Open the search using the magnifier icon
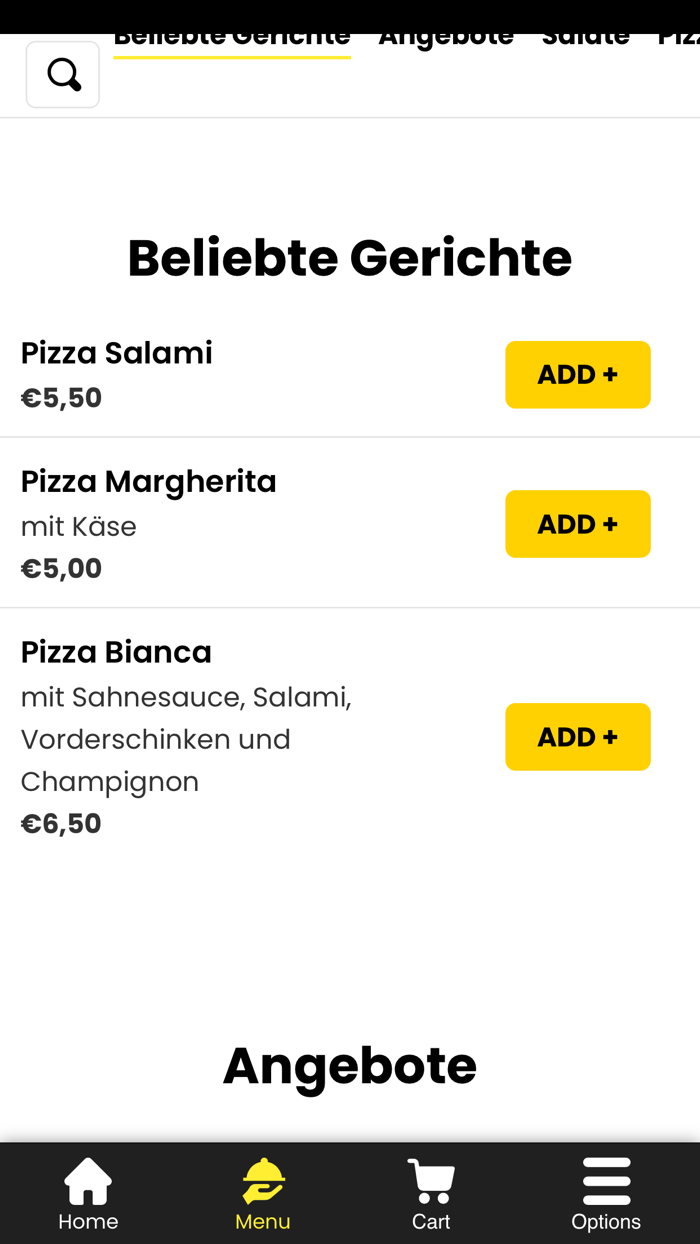 [62, 73]
